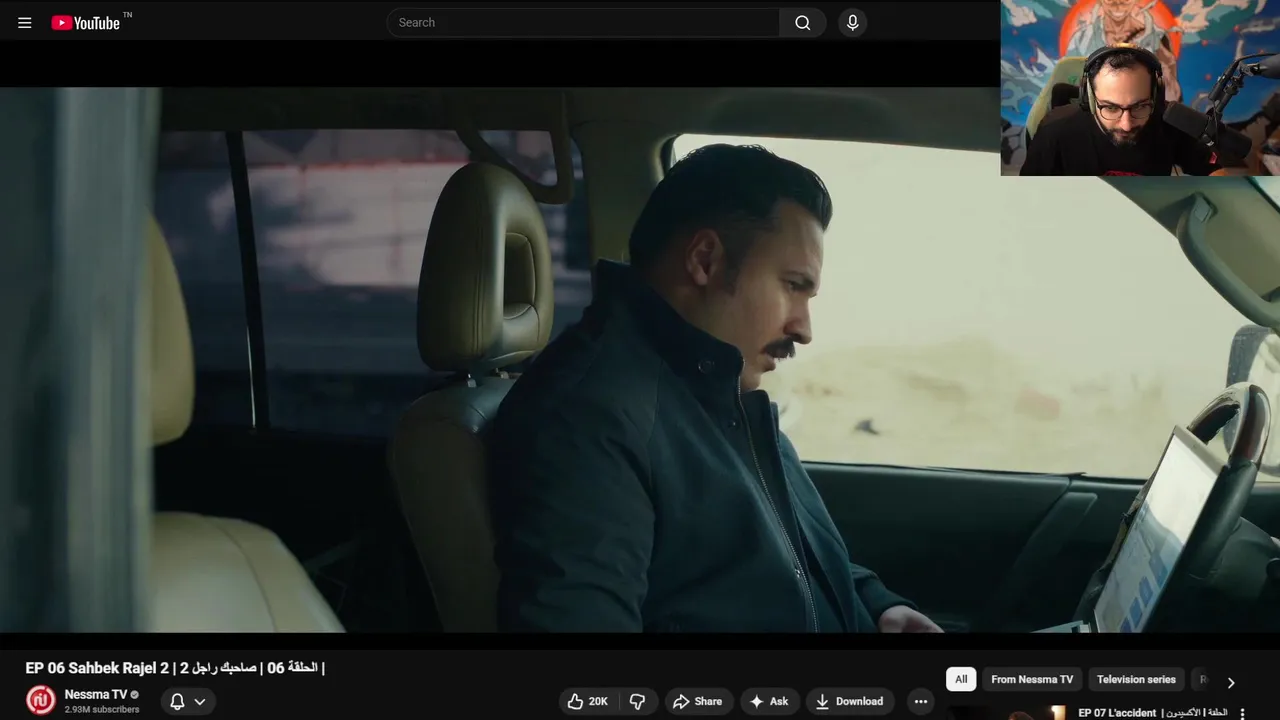Click the magnifier search button
Screen dimensions: 1280x720
(x=803, y=23)
